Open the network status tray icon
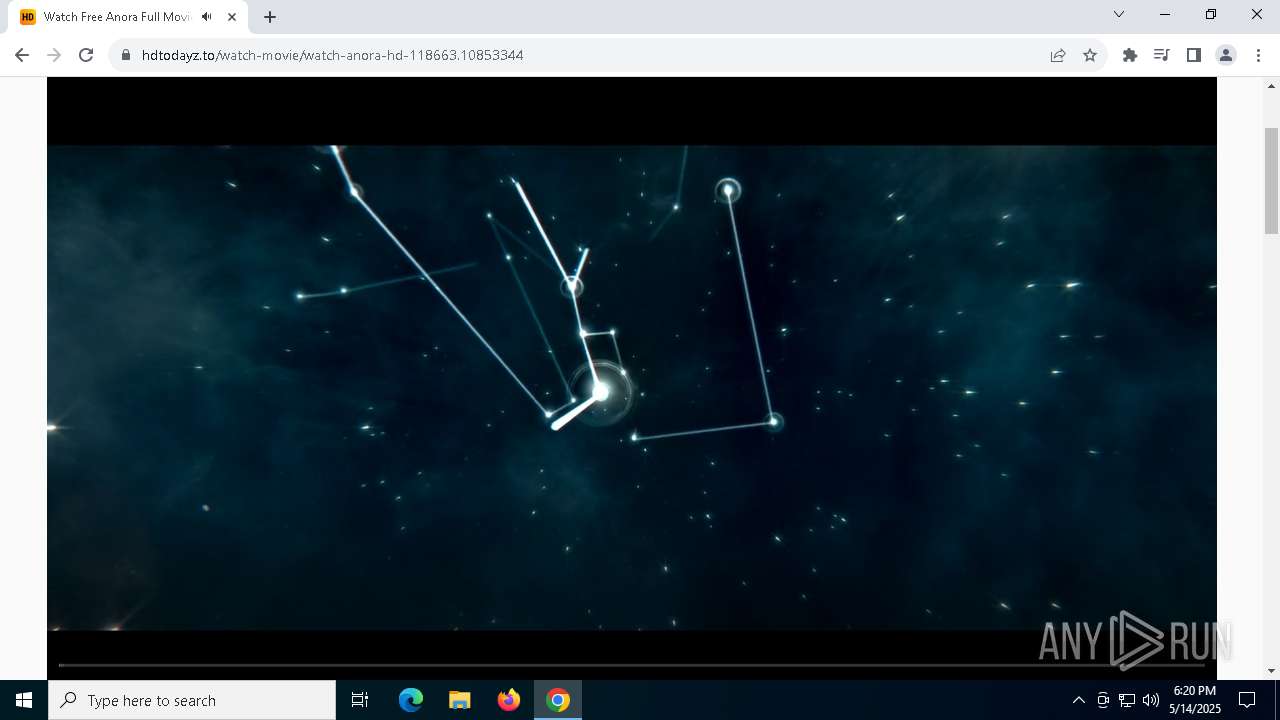 pyautogui.click(x=1127, y=700)
